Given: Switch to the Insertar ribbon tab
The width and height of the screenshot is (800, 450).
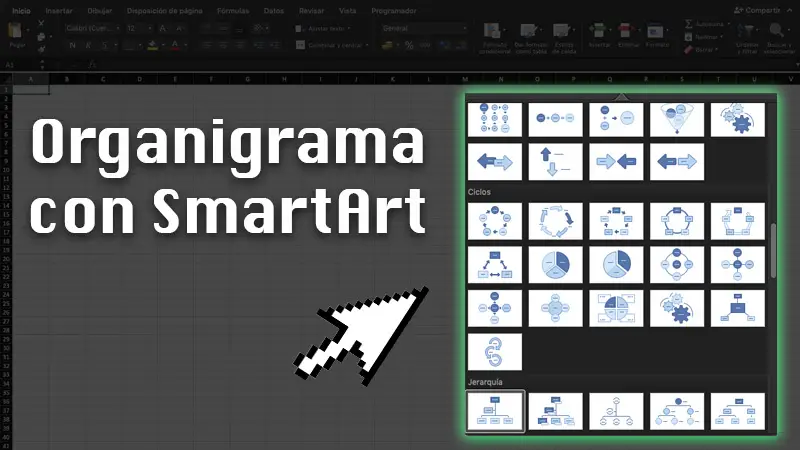Looking at the screenshot, I should click(x=59, y=11).
